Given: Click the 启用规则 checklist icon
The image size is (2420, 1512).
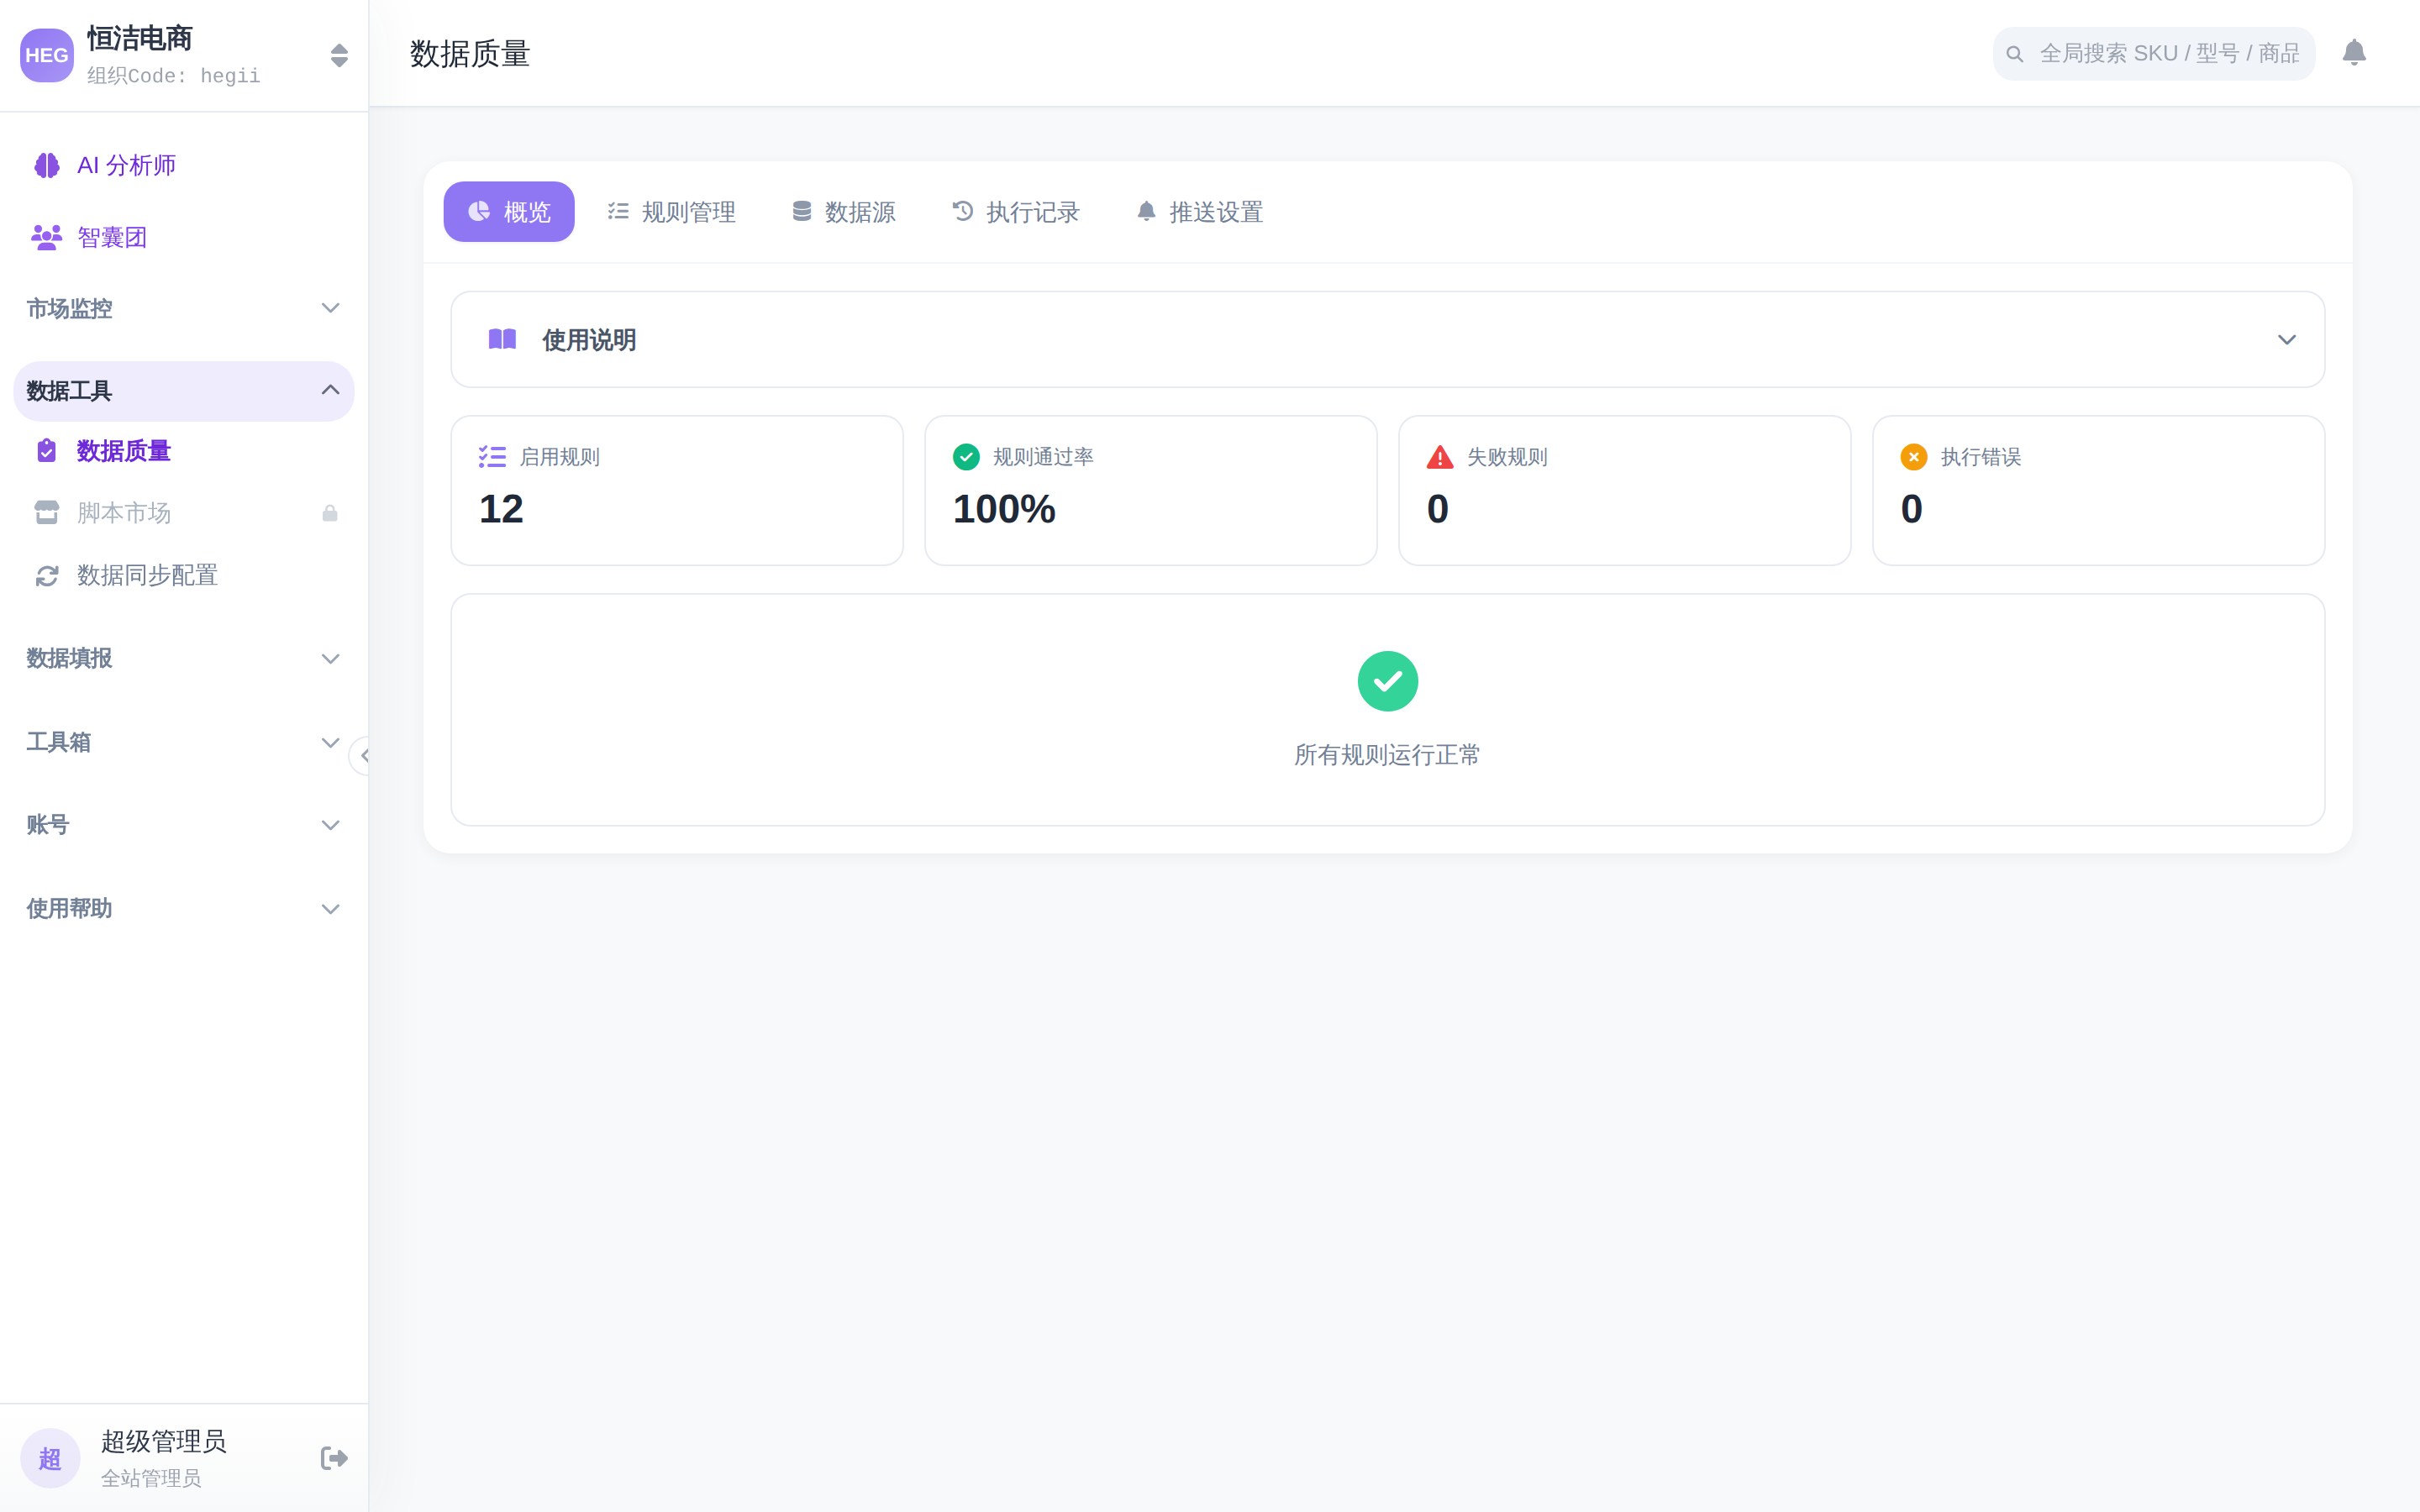Looking at the screenshot, I should (x=492, y=457).
